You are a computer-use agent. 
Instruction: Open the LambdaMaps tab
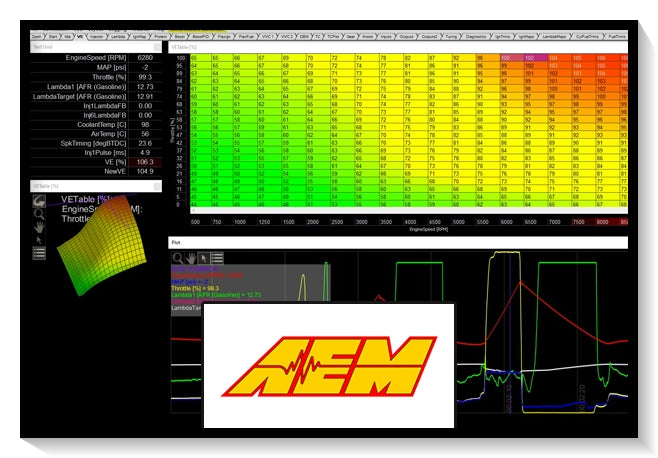click(x=554, y=37)
